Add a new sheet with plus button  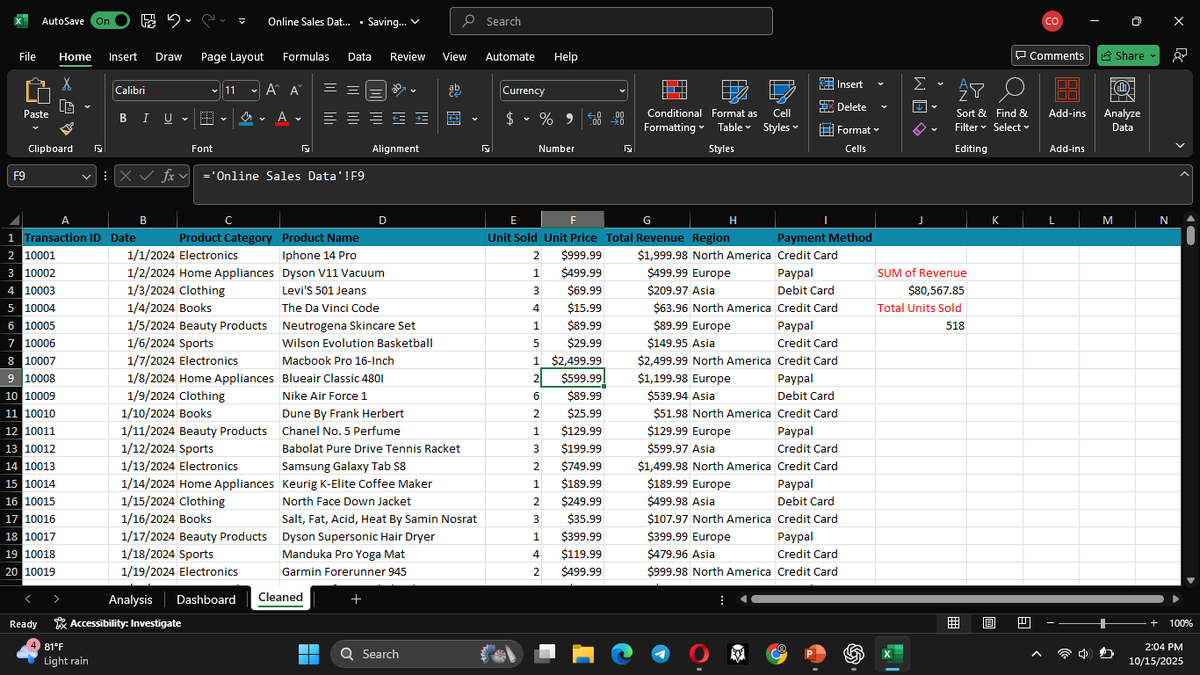pos(357,599)
